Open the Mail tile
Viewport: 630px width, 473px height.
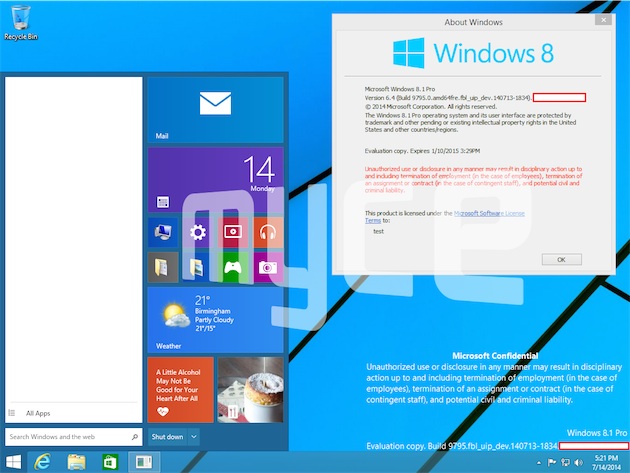click(215, 110)
